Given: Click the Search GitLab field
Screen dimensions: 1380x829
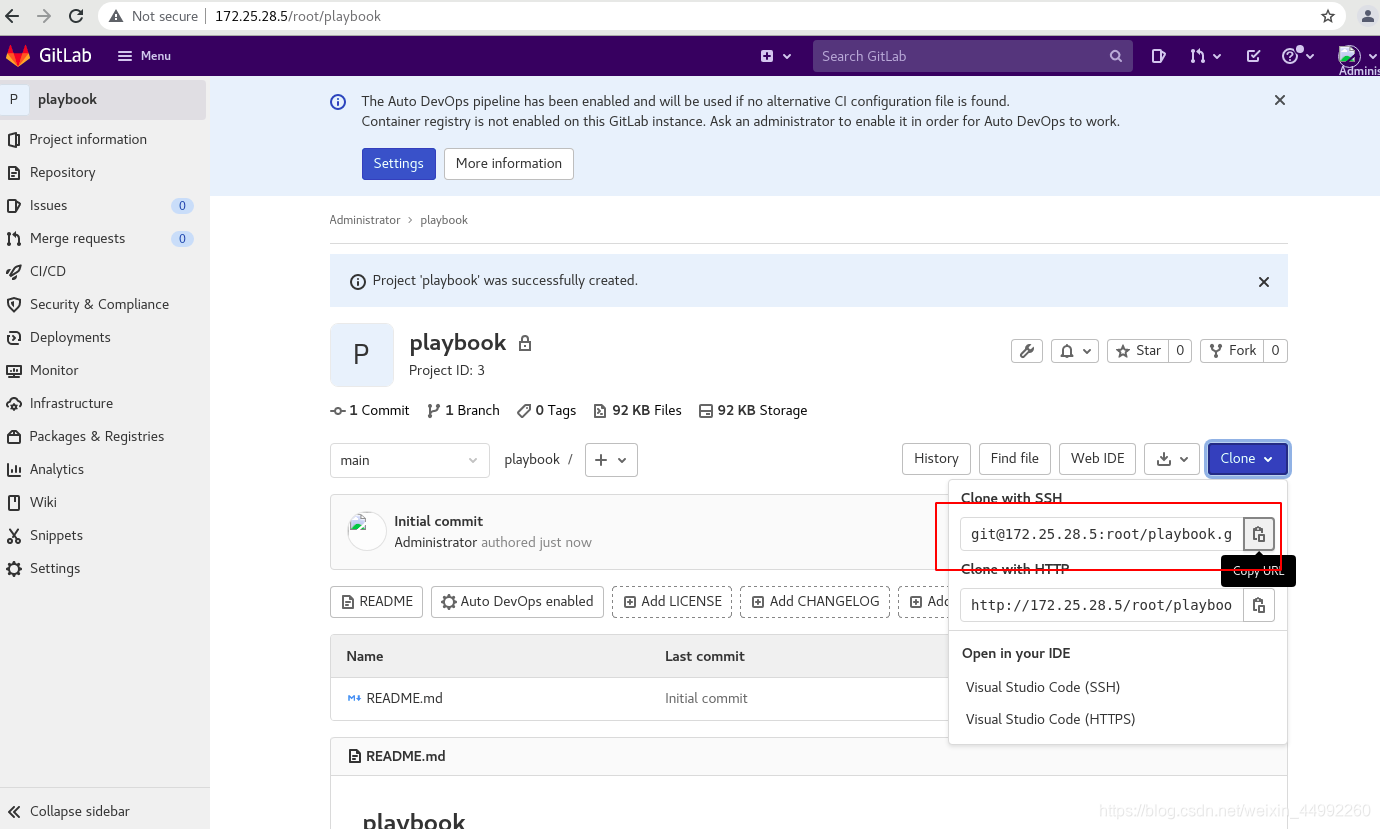Looking at the screenshot, I should [972, 56].
